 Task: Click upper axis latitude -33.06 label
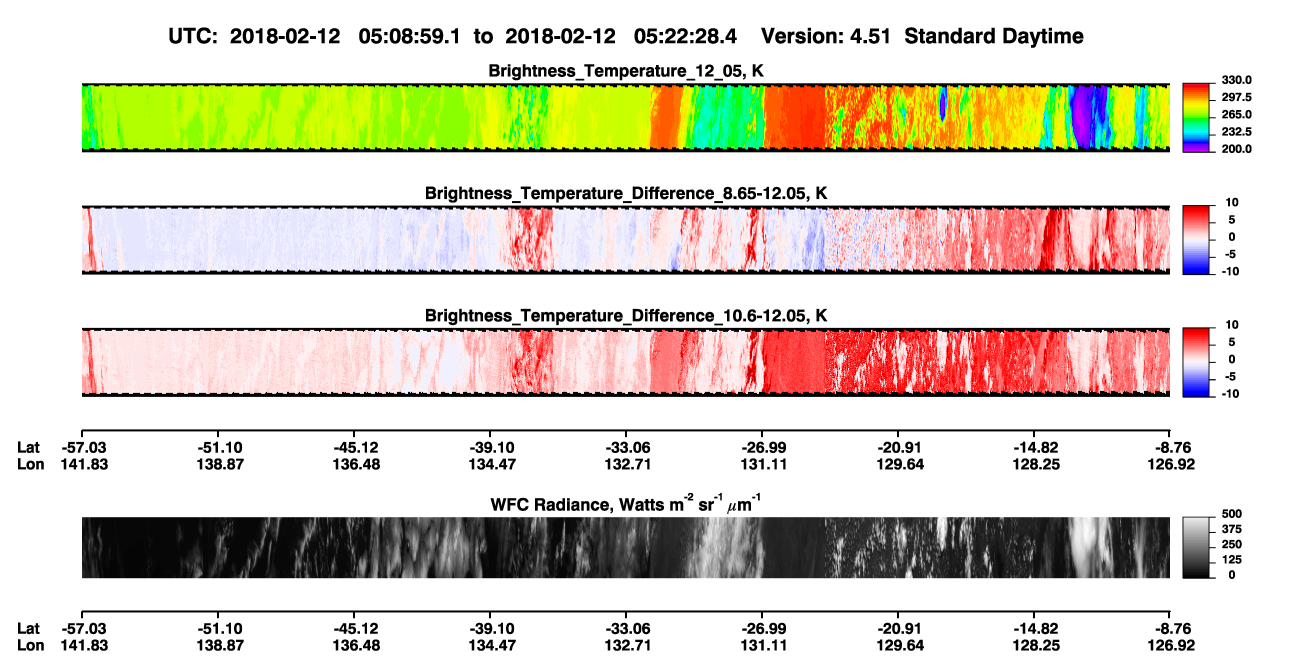pyautogui.click(x=627, y=448)
